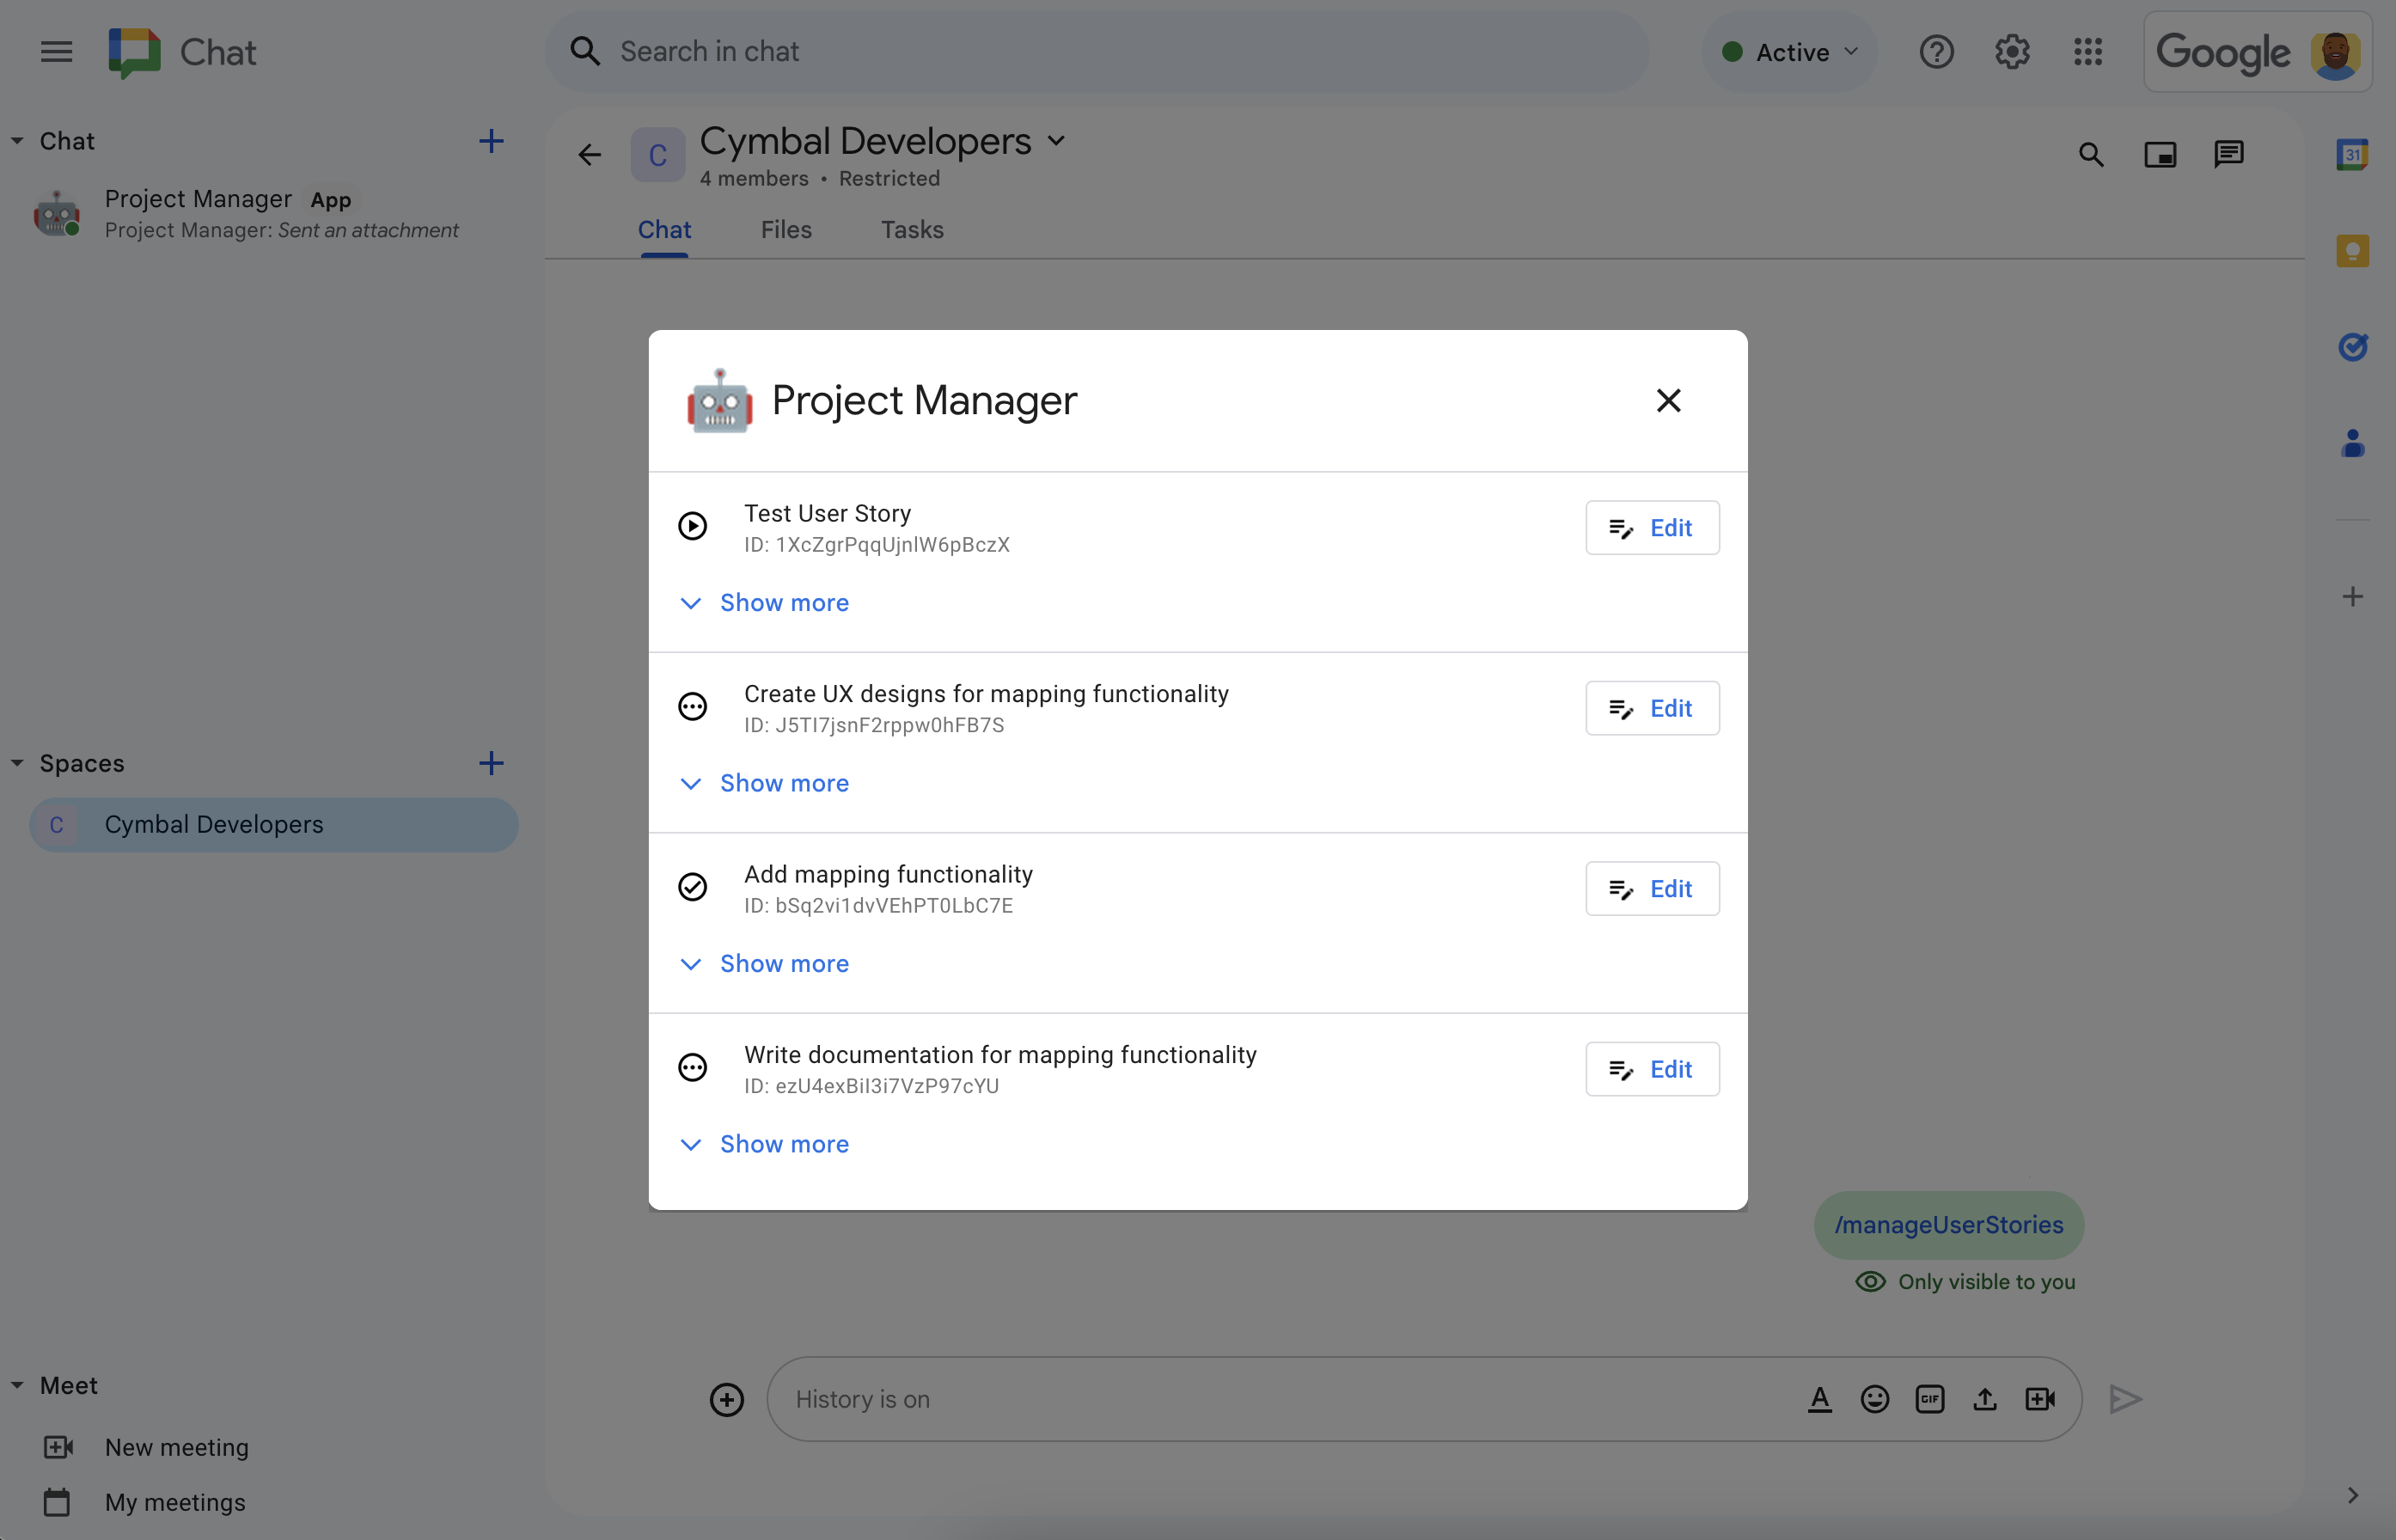Screen dimensions: 2396x1540
Task: Click Edit button for Add mapping functionality
Action: pyautogui.click(x=1647, y=887)
